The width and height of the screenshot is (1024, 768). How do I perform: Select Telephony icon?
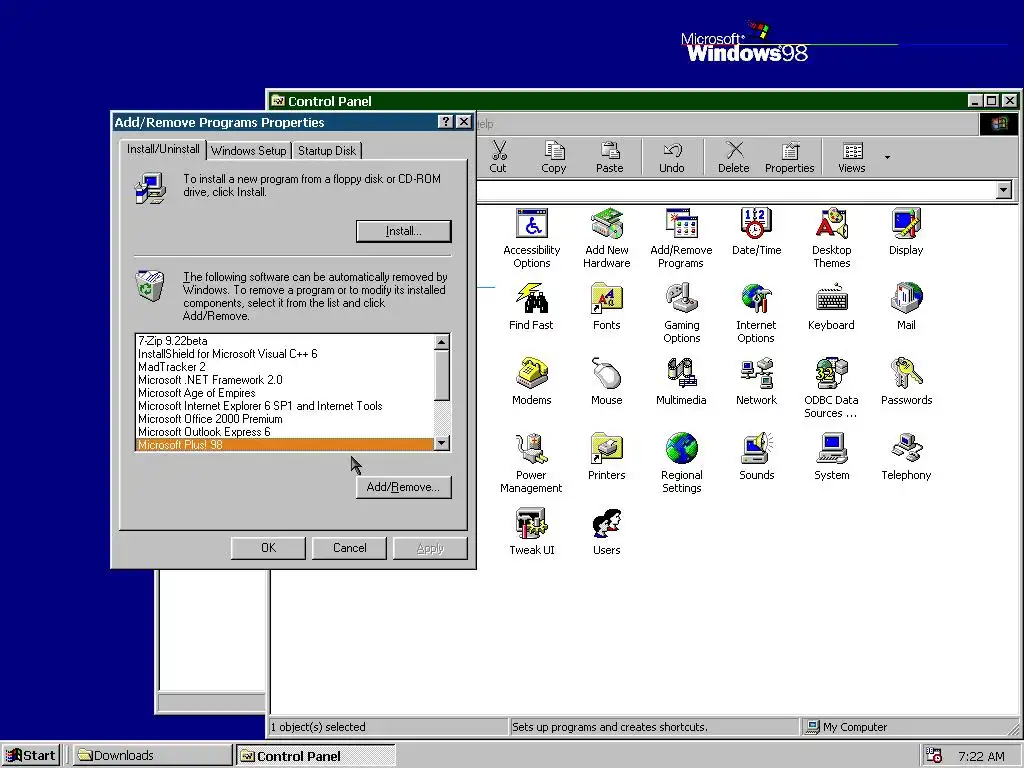906,456
